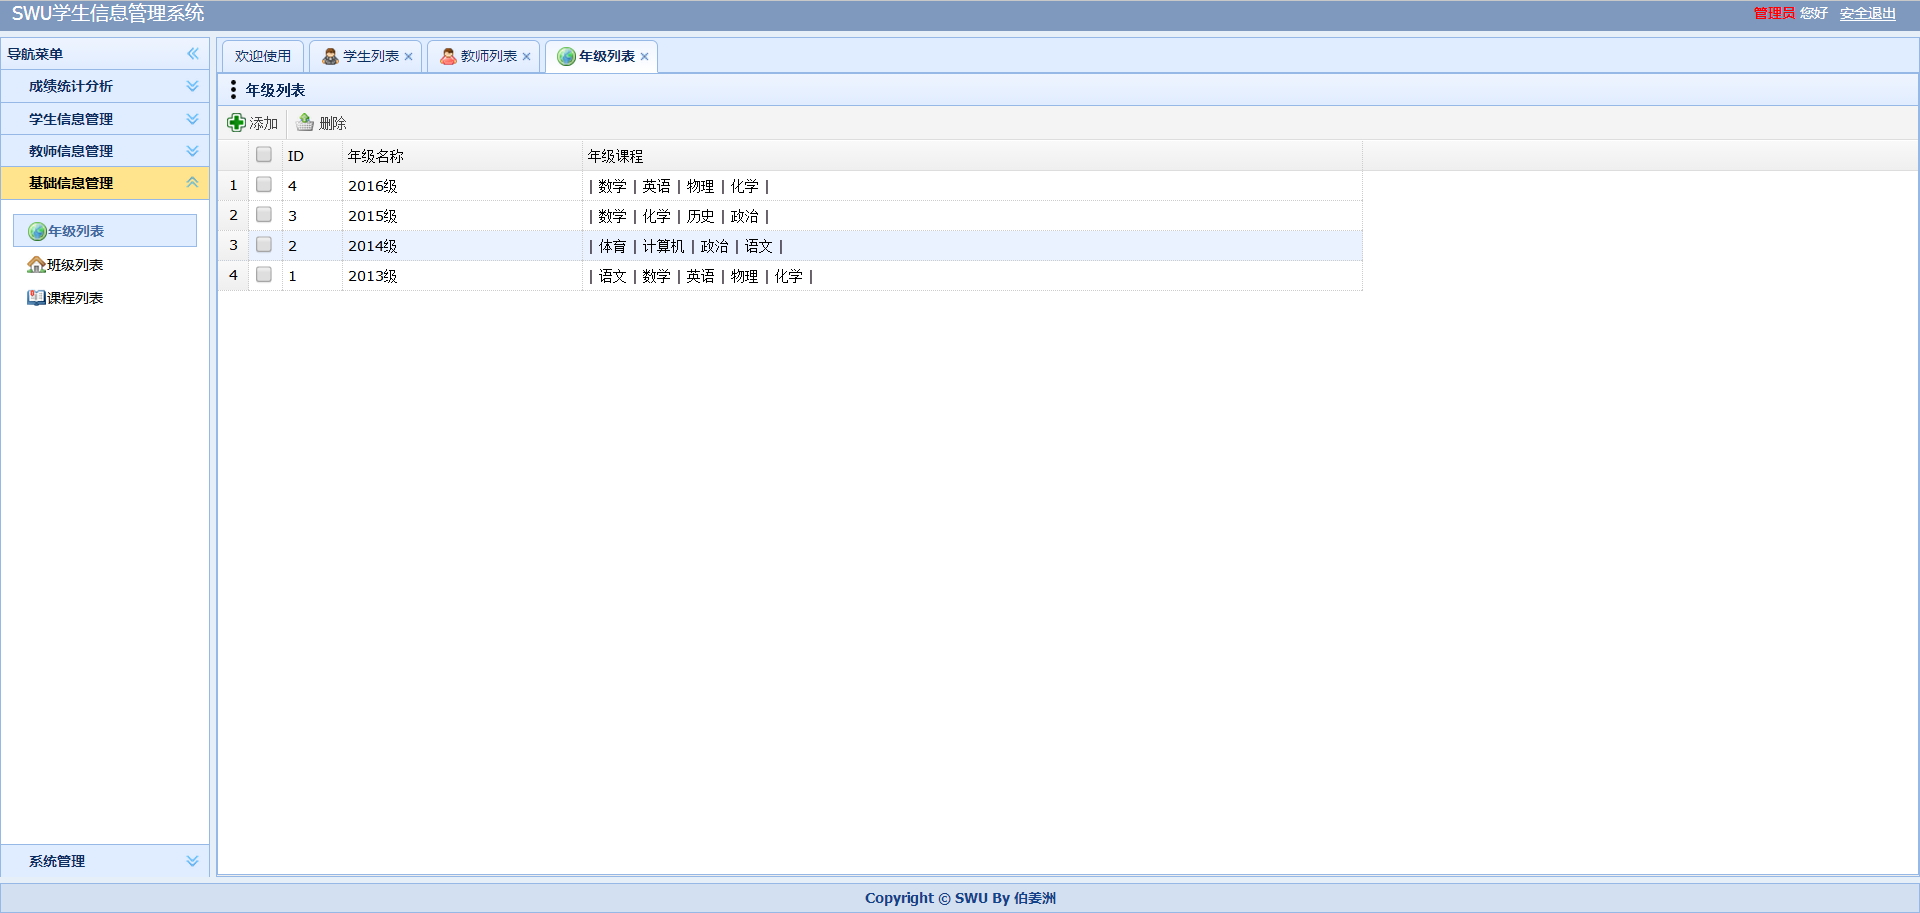Screen dimensions: 1920x913
Task: Click the 删除 trash icon on toolbar
Action: tap(303, 122)
